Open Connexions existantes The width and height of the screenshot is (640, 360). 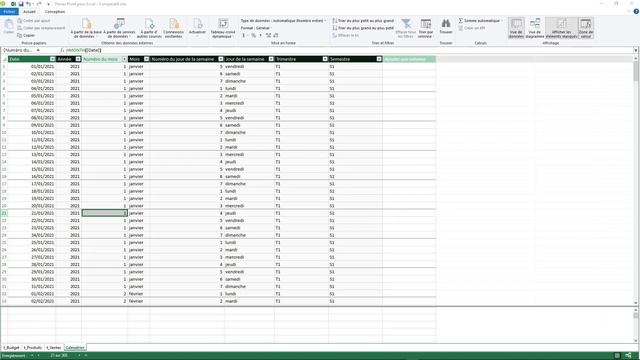pos(173,28)
